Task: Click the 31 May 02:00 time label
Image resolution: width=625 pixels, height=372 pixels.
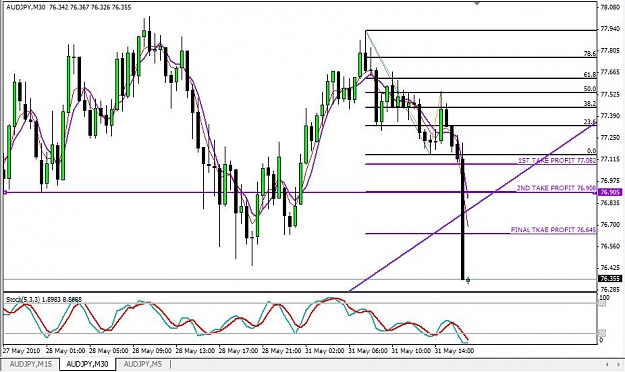Action: click(x=325, y=351)
